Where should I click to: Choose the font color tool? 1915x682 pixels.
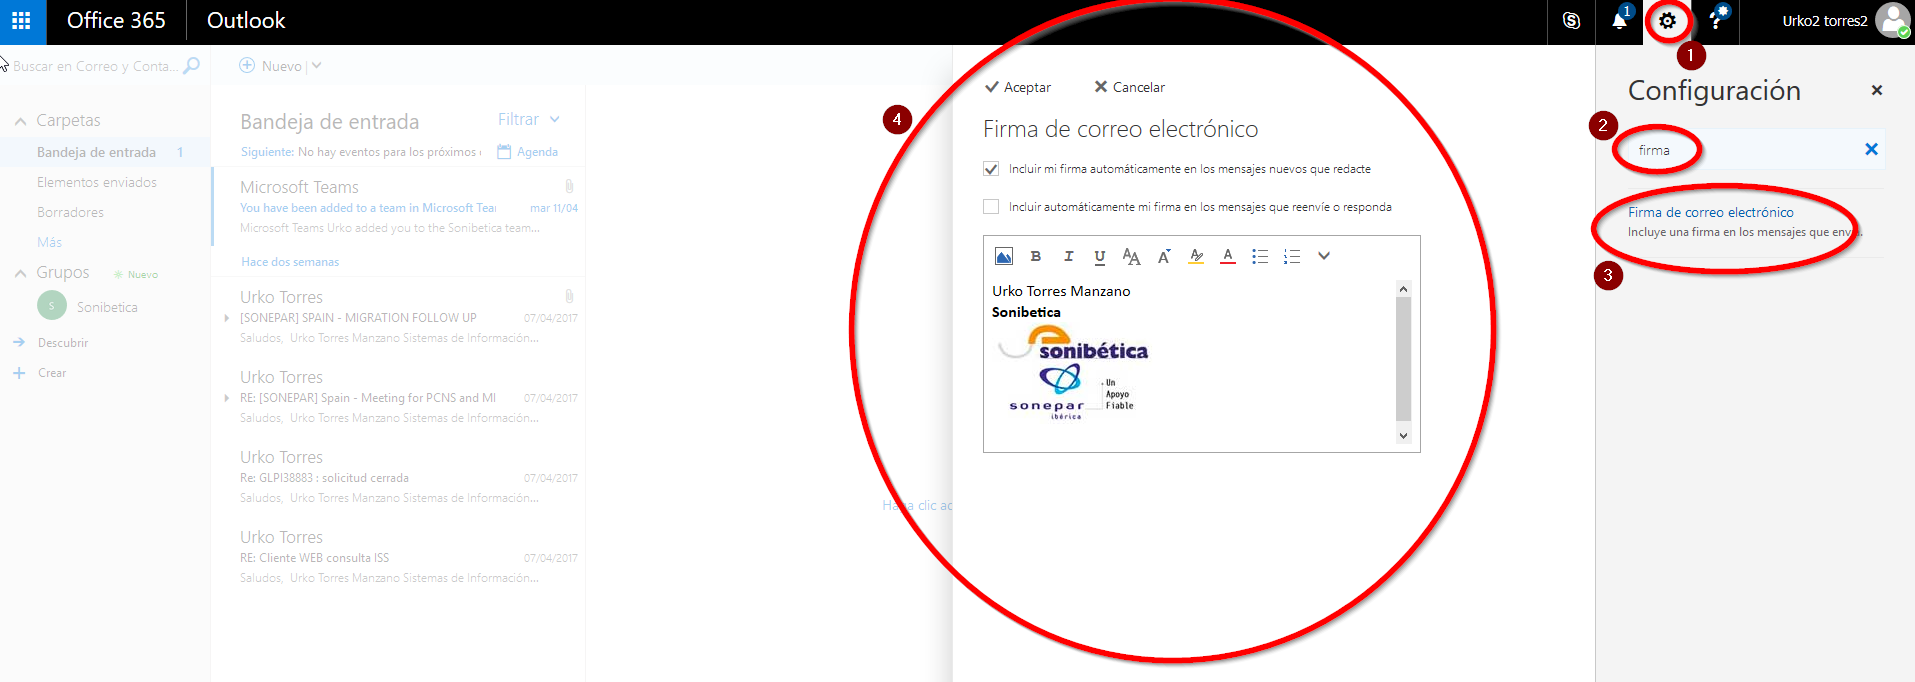(1228, 256)
